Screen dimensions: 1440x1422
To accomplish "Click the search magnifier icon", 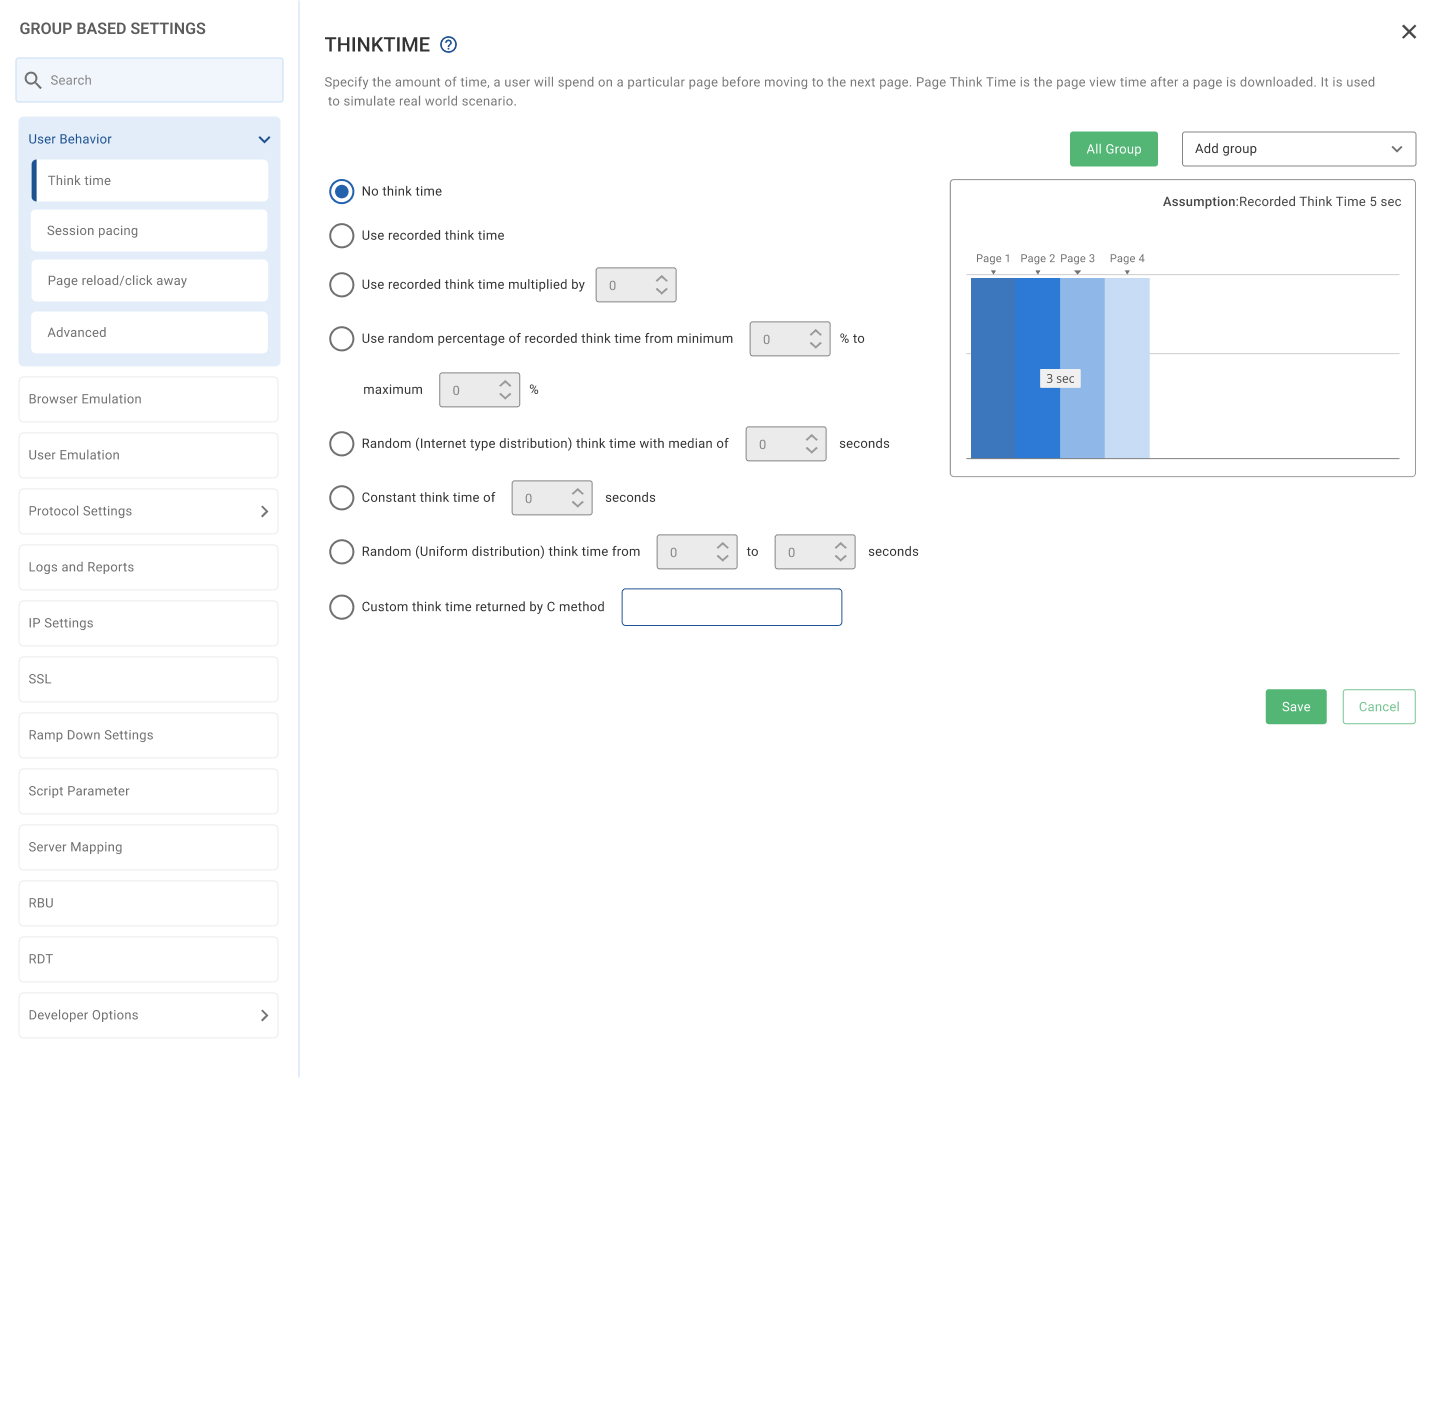I will coord(33,80).
